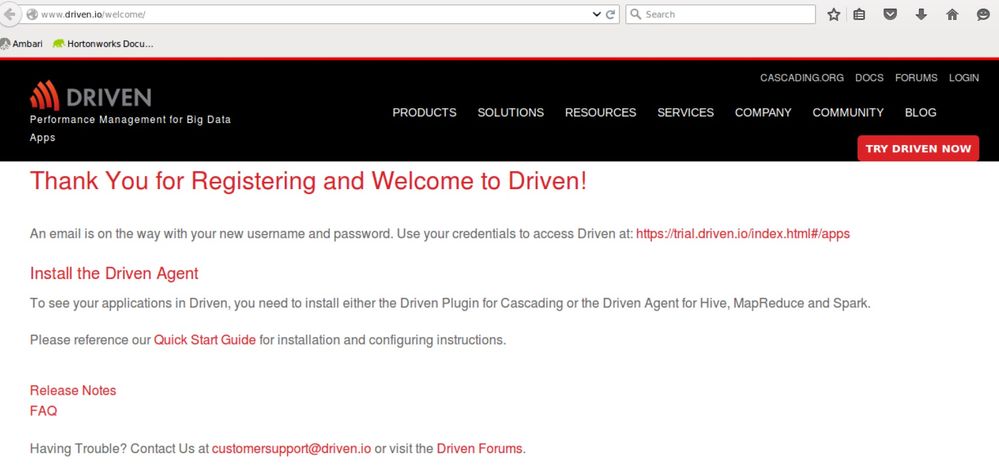The width and height of the screenshot is (999, 470).
Task: Click the Driven logo
Action: pyautogui.click(x=90, y=96)
